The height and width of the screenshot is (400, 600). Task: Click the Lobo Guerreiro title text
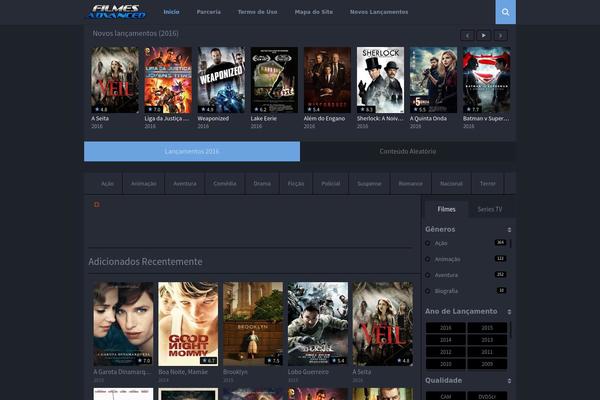coord(308,372)
